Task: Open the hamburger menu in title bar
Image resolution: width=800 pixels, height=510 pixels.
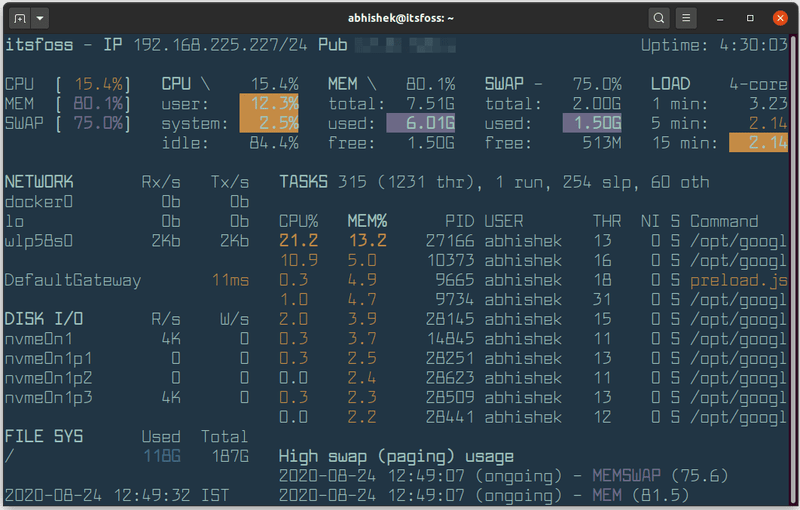Action: [686, 18]
